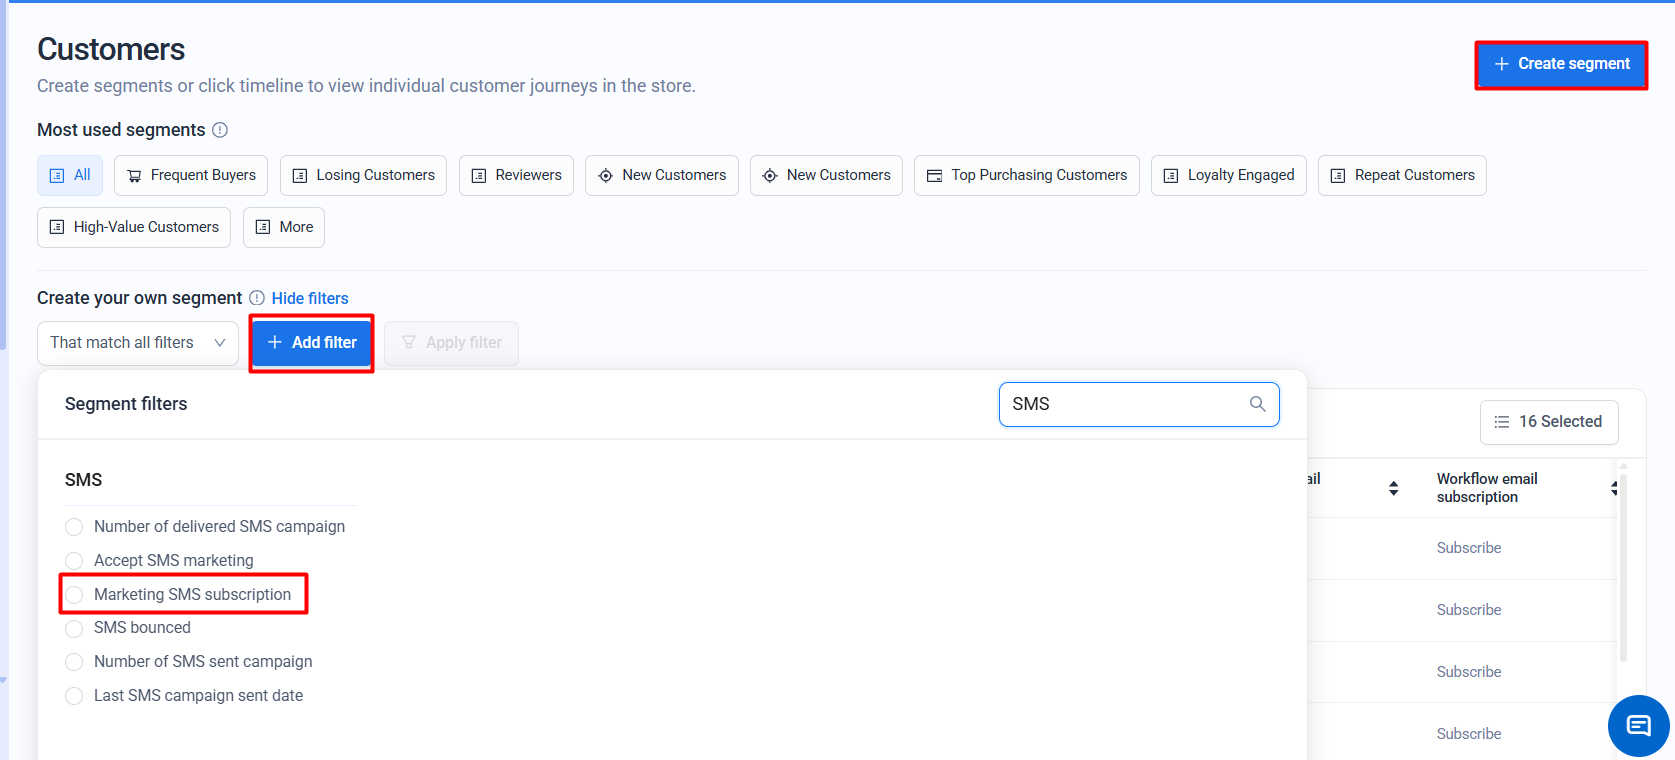
Task: Select Accept SMS marketing radio option
Action: coord(74,561)
